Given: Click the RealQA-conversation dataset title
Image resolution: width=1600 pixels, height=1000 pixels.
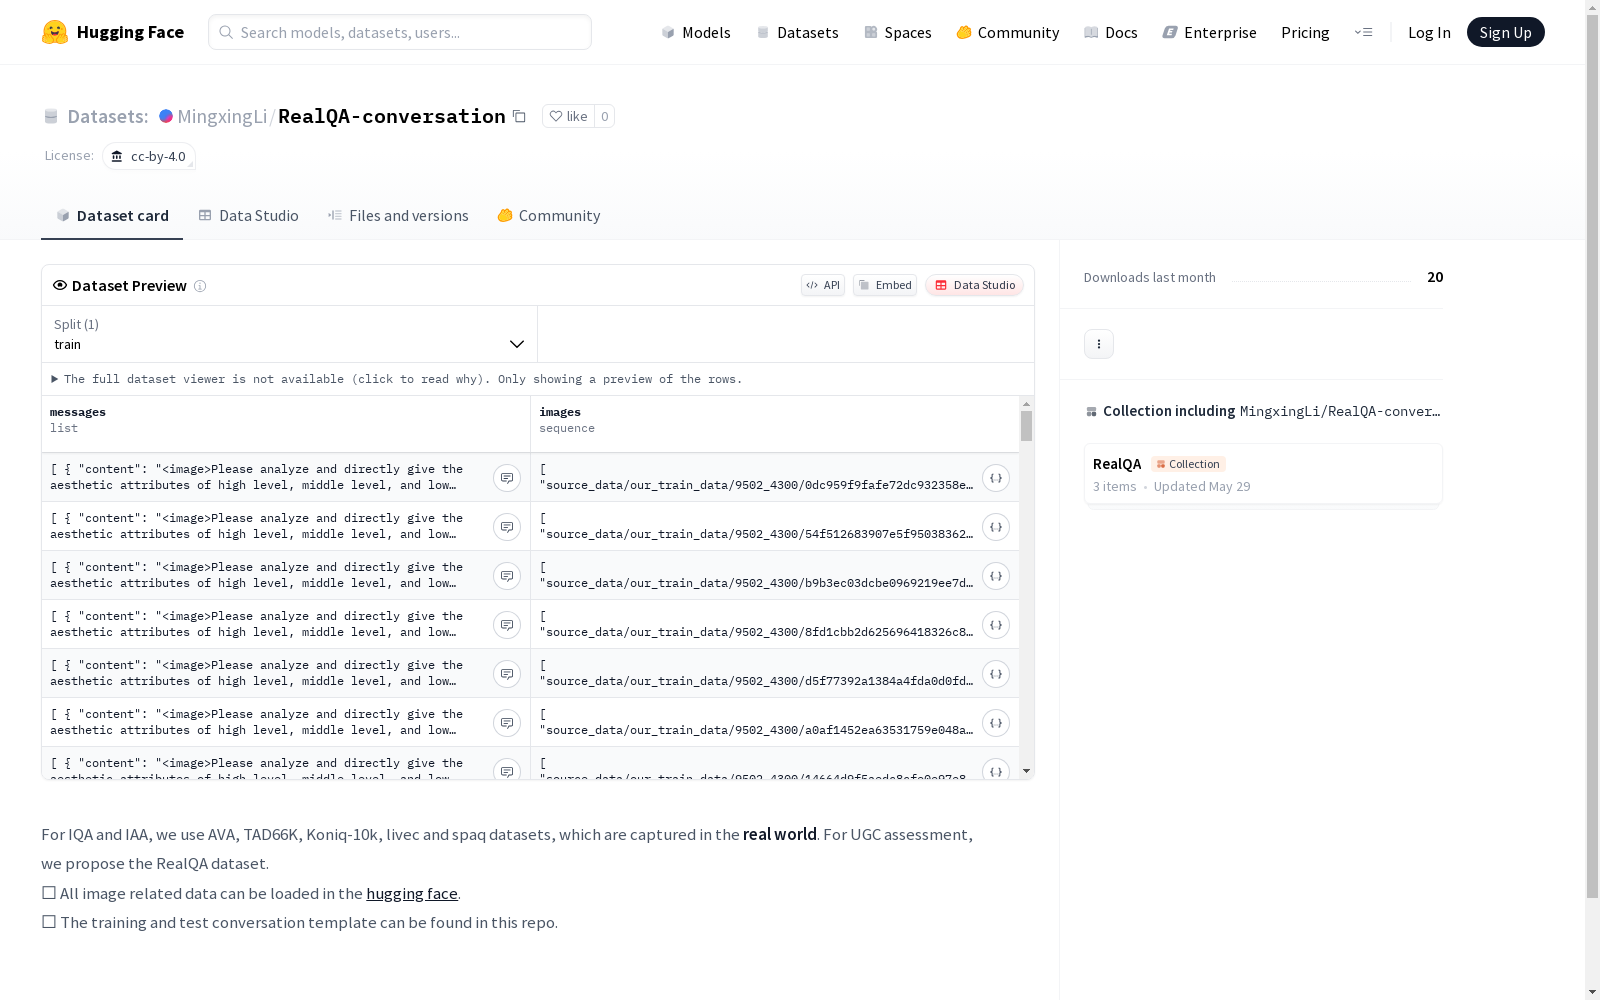Looking at the screenshot, I should [x=392, y=116].
